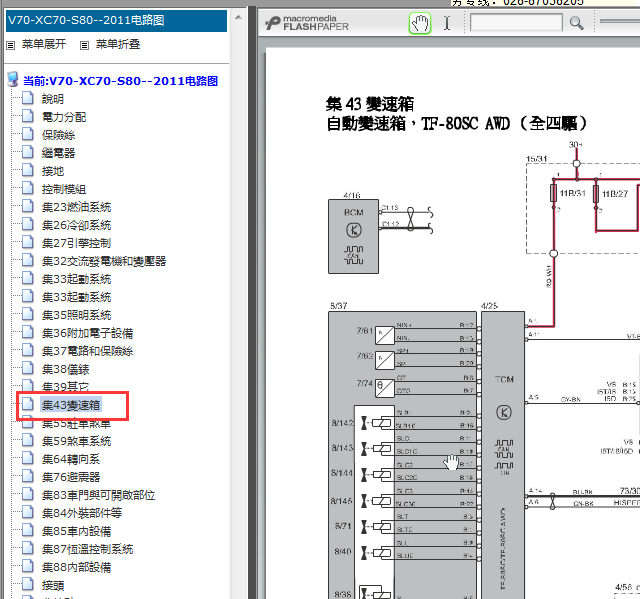
Task: Click the 11B/31 fuse label in diagram
Action: tap(572, 193)
